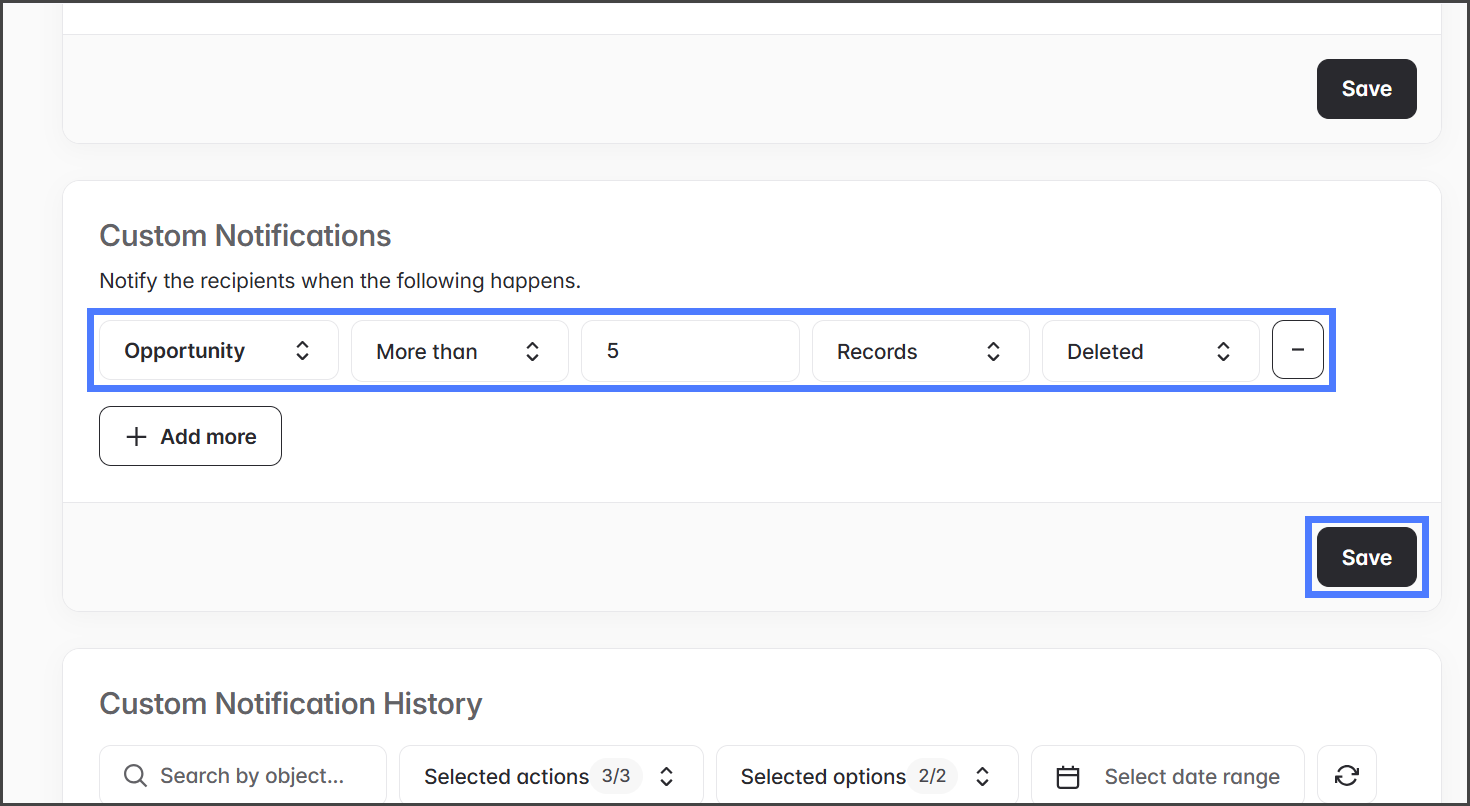Open the Select date range picker

pos(1191,777)
